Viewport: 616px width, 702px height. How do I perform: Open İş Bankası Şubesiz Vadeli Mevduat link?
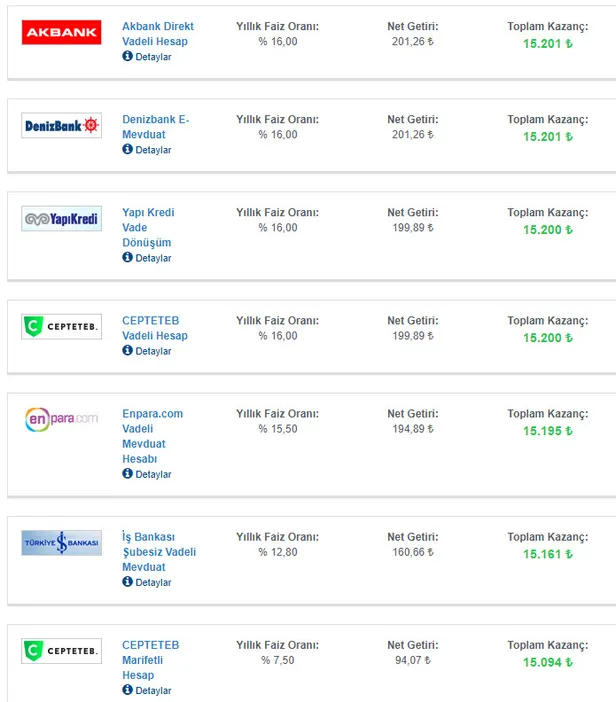[158, 552]
